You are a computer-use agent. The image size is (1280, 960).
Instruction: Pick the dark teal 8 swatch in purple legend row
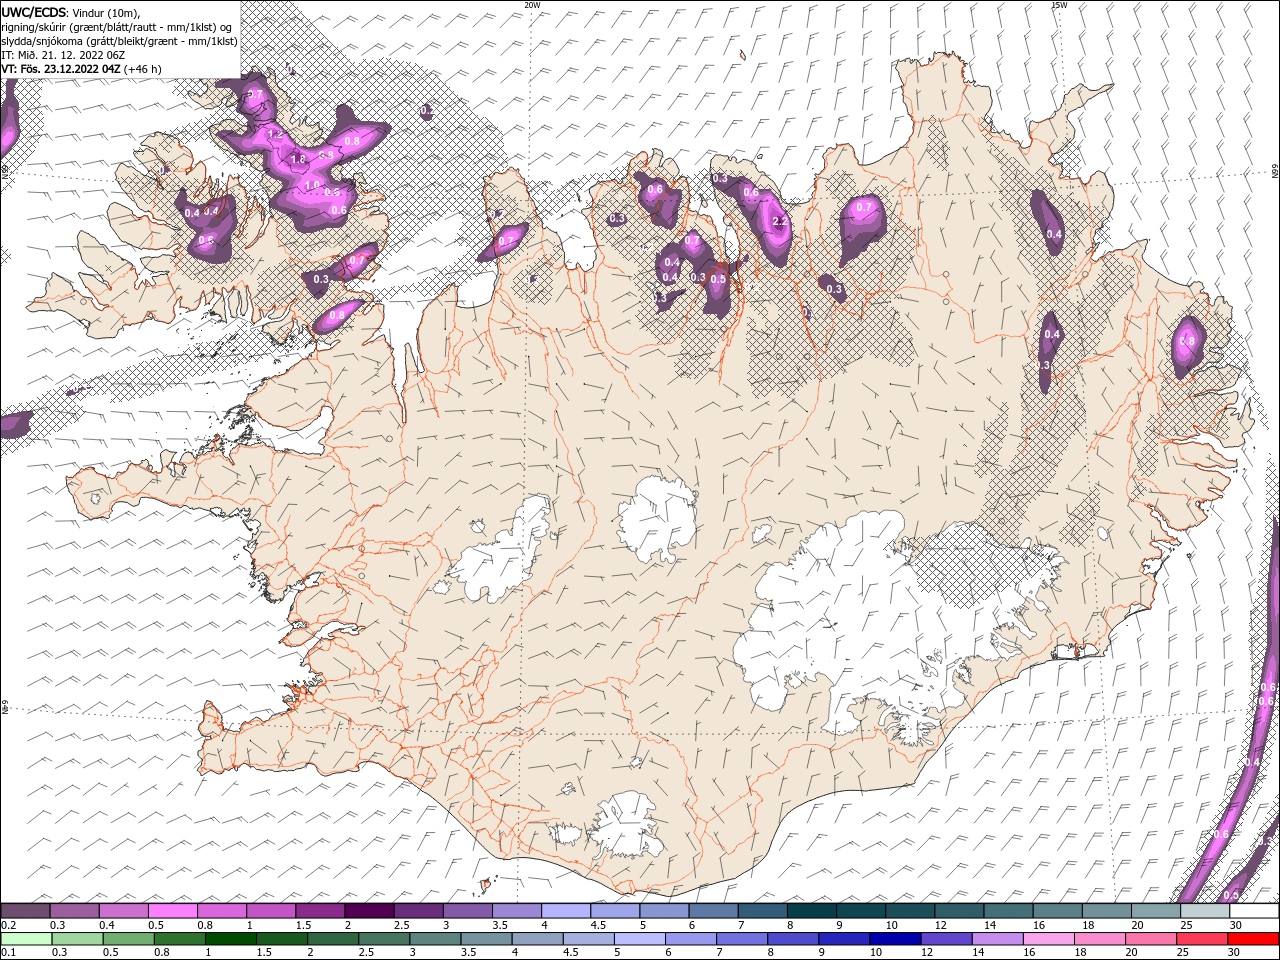tap(810, 911)
